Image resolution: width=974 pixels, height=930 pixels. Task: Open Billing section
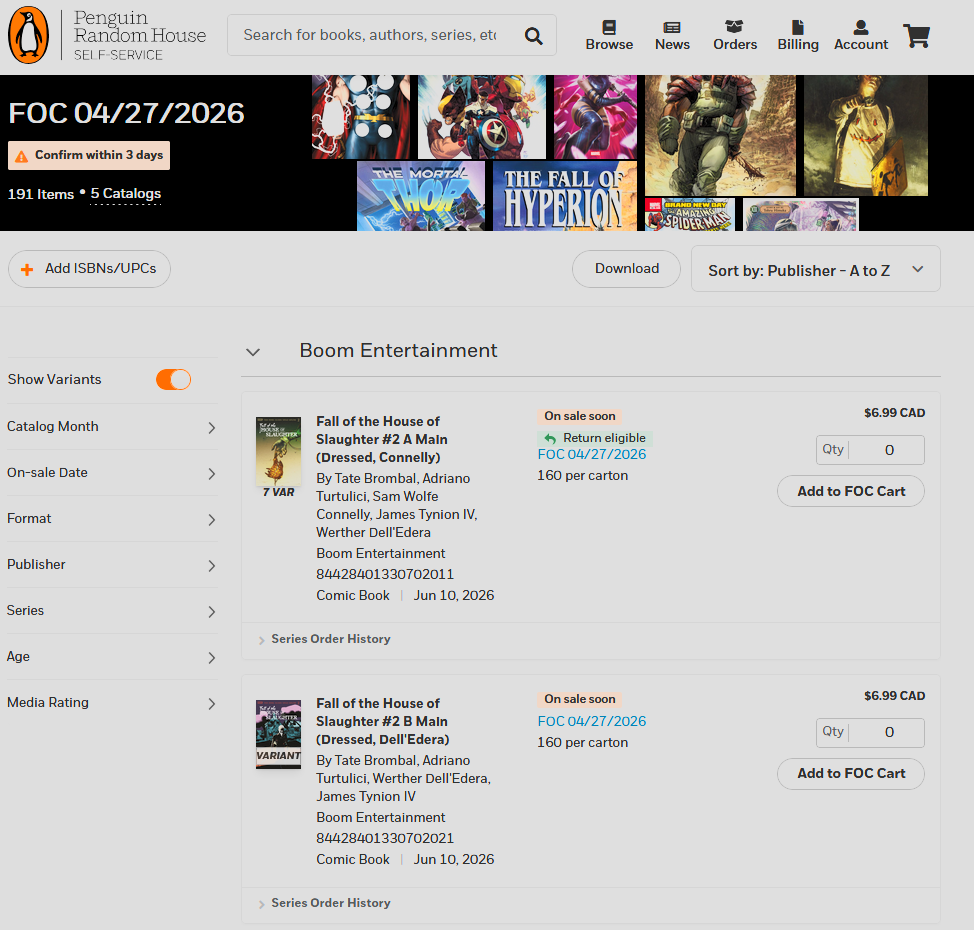click(x=798, y=35)
